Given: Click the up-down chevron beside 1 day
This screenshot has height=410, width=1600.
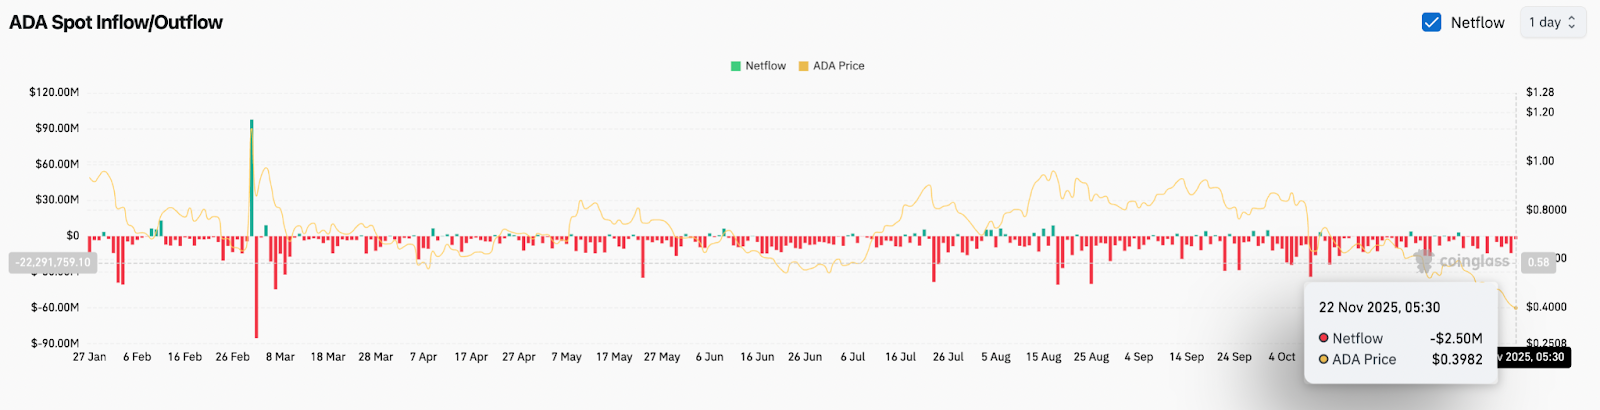Looking at the screenshot, I should point(1571,22).
